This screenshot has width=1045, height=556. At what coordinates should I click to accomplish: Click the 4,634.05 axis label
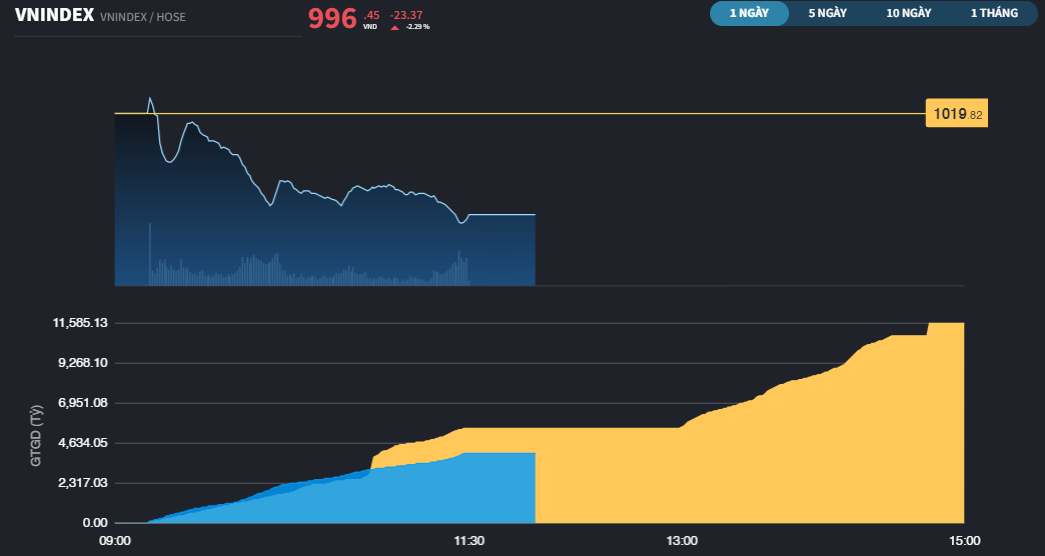pos(83,443)
